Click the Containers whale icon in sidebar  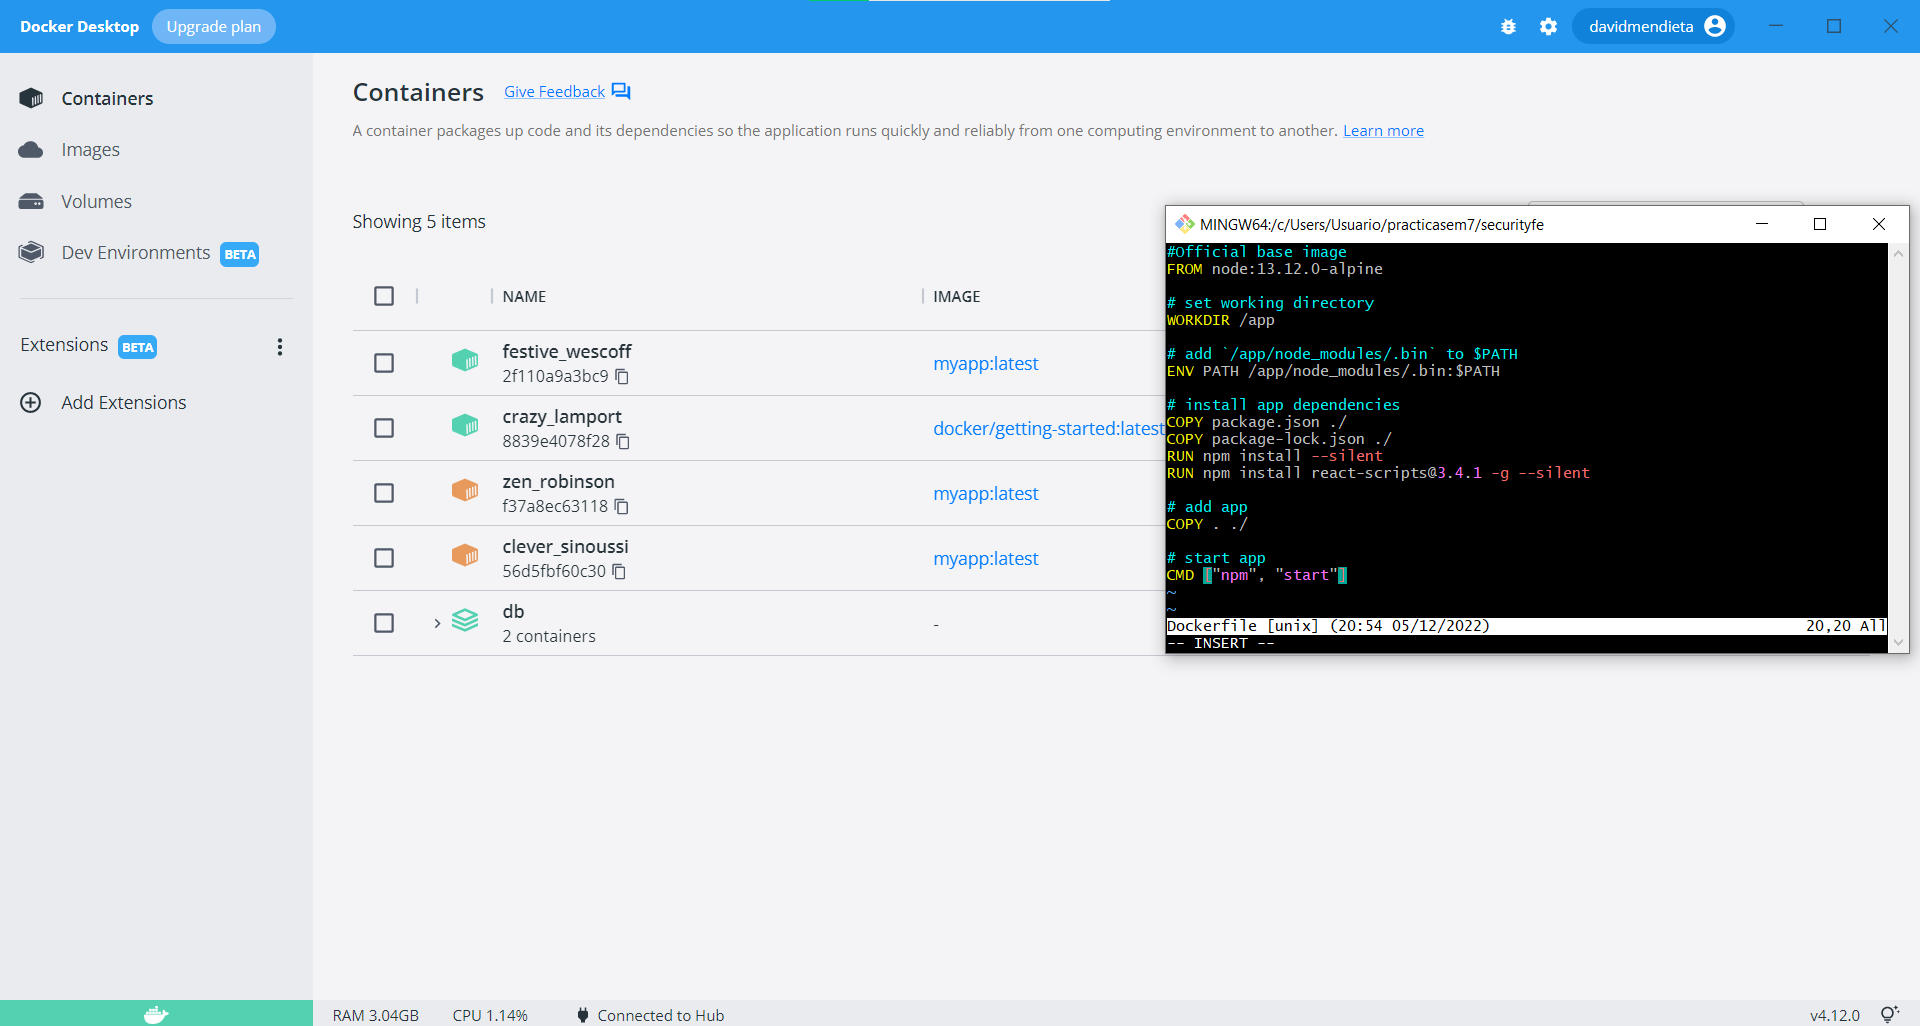[31, 97]
